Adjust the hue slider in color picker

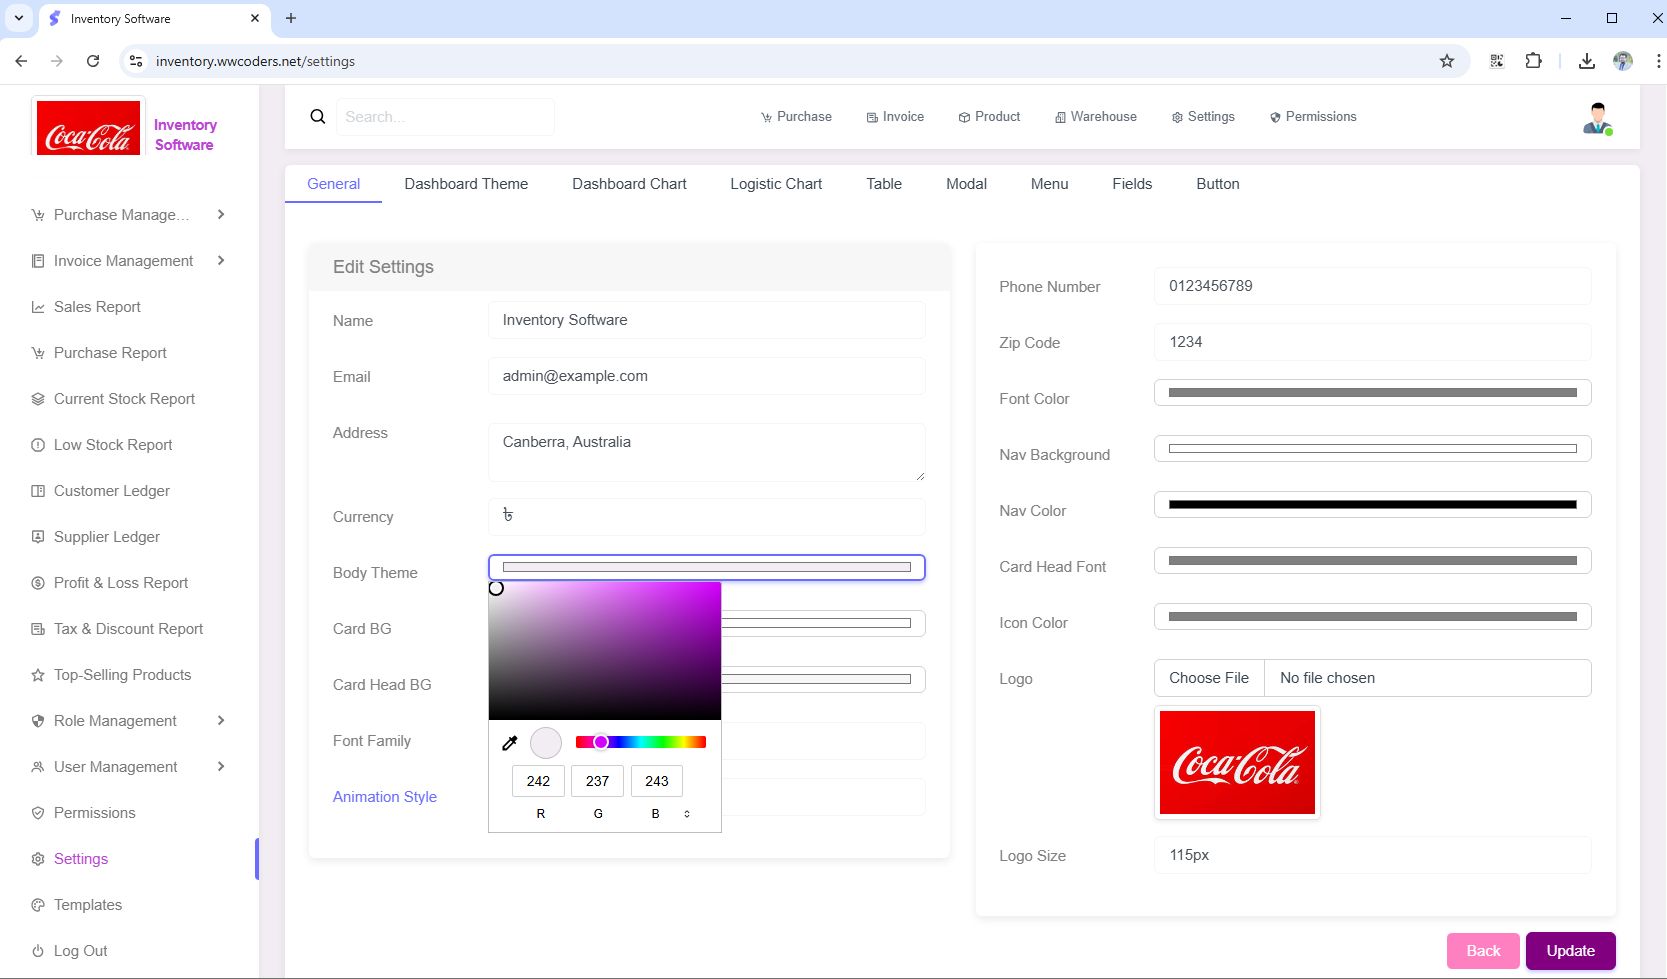(x=641, y=742)
